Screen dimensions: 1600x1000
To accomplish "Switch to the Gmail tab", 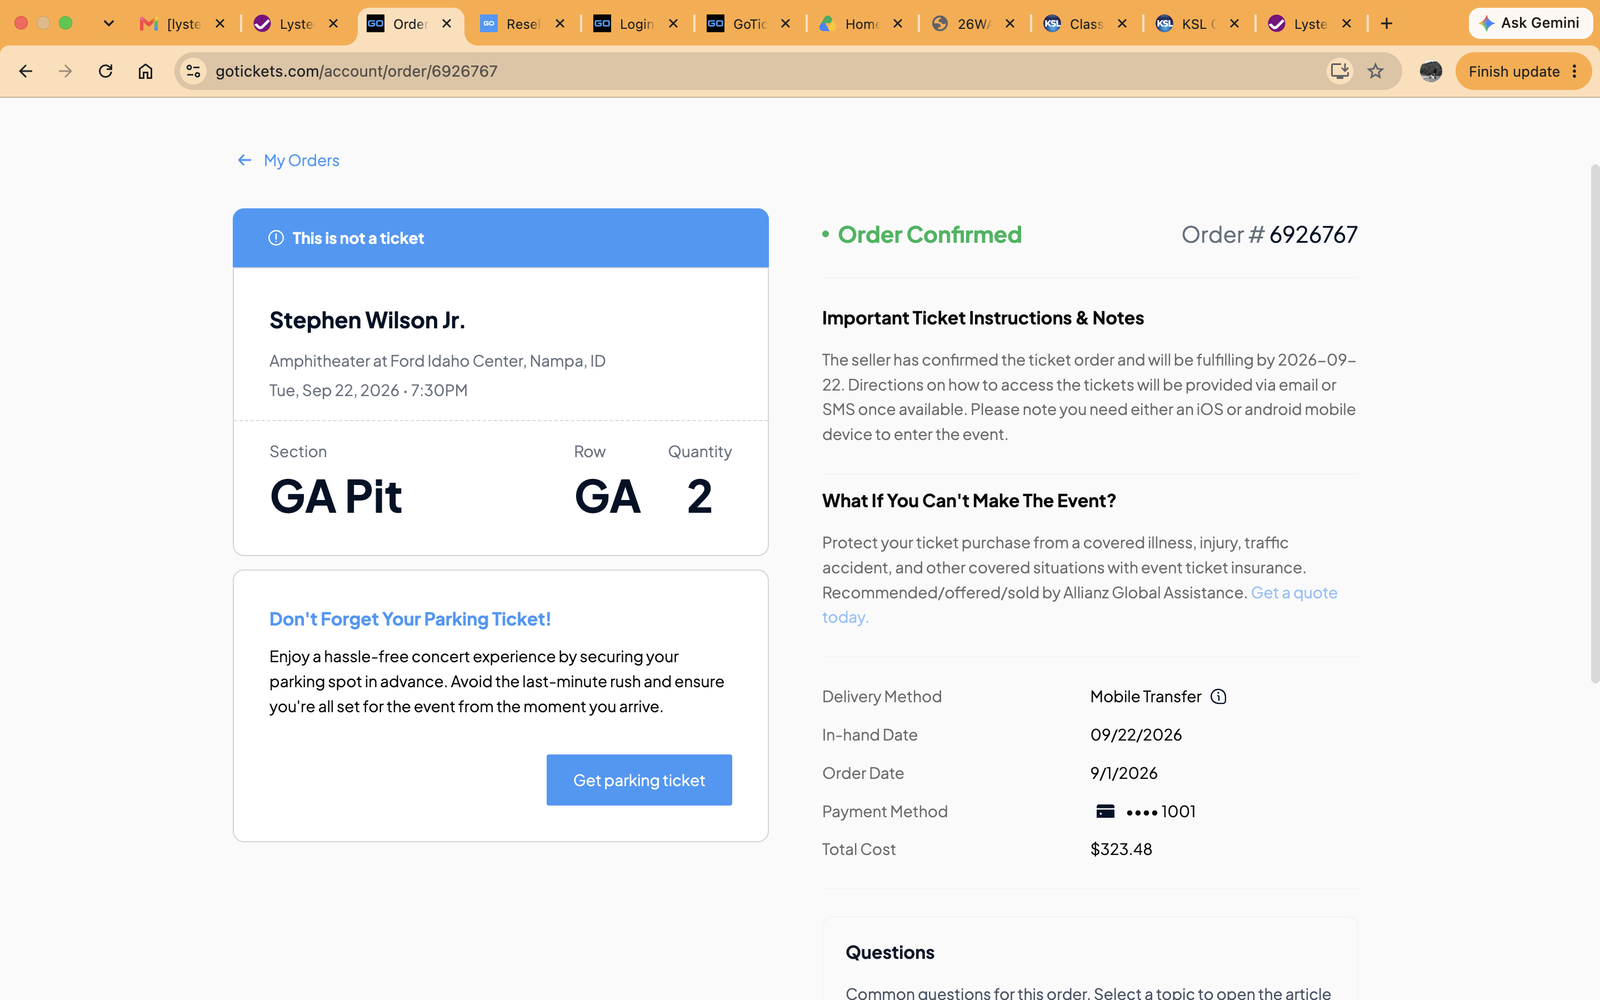I will tap(170, 24).
